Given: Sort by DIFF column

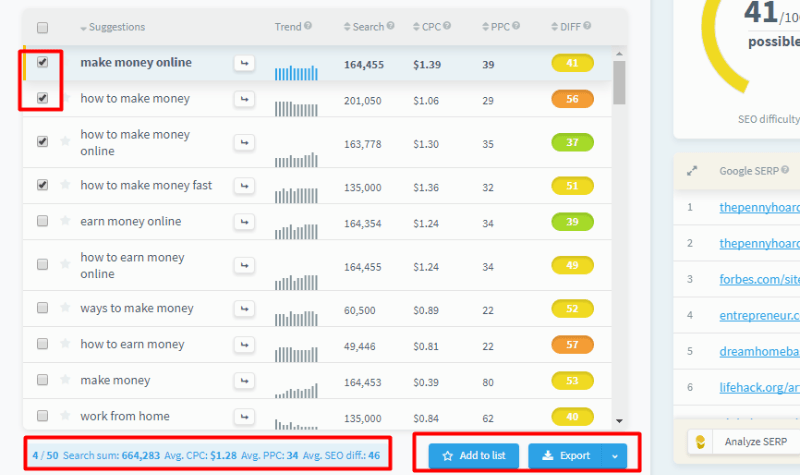Looking at the screenshot, I should tap(566, 27).
